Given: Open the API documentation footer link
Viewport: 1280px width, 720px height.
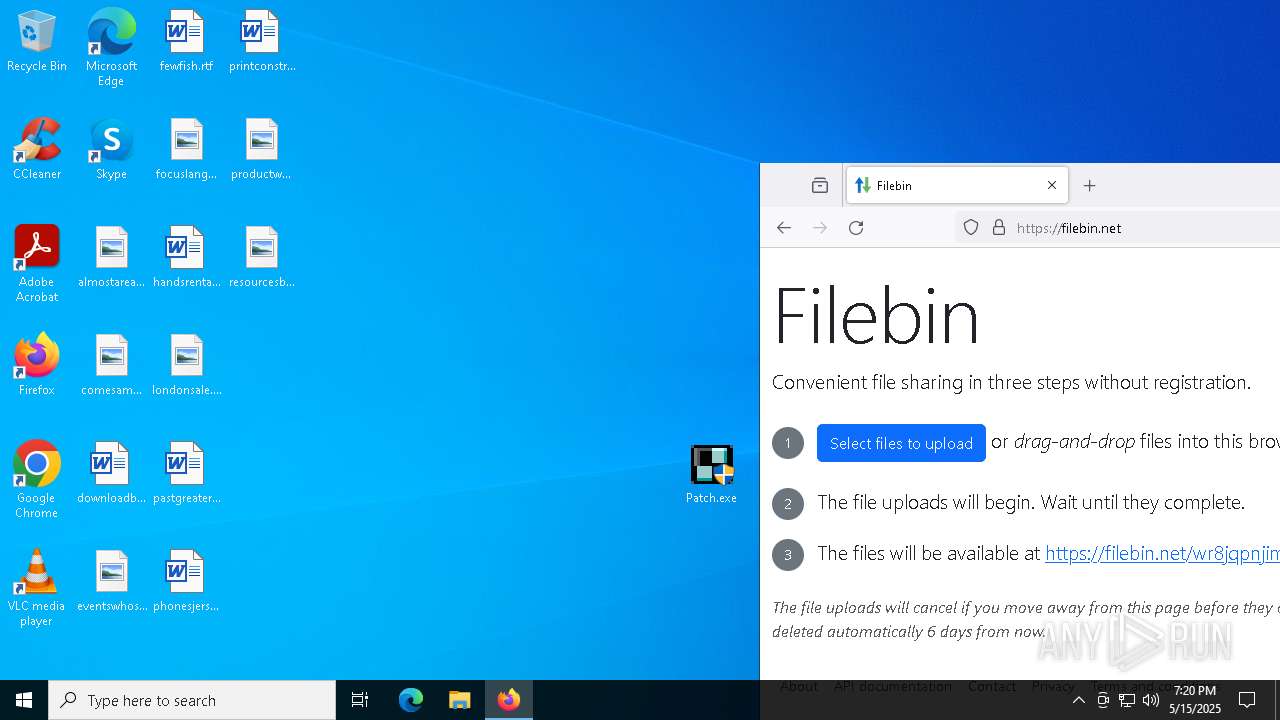Looking at the screenshot, I should click(893, 686).
